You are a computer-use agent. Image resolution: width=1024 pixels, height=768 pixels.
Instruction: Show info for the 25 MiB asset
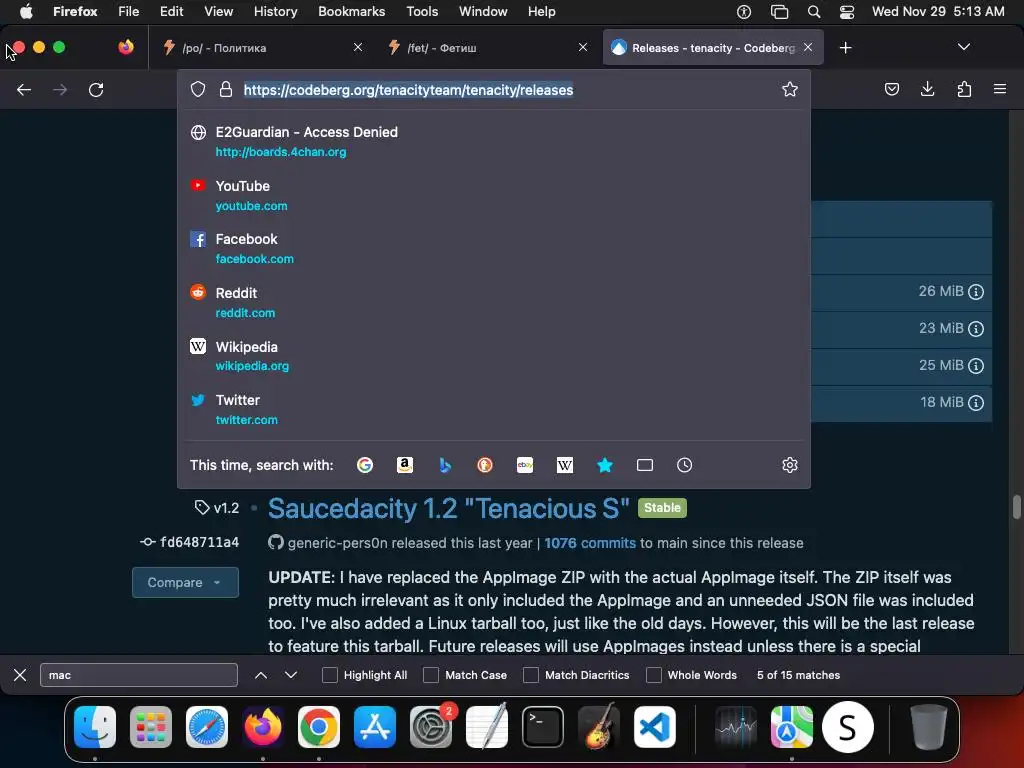point(976,366)
